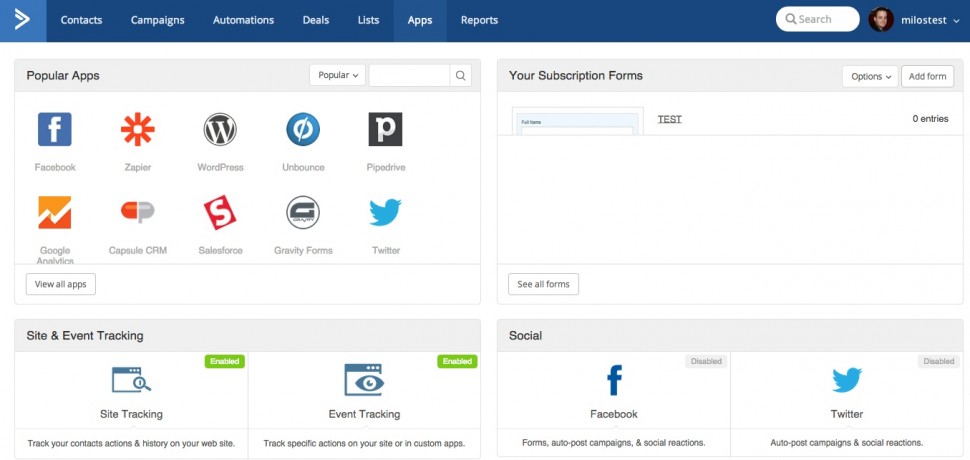Screen dimensions: 970x460
Task: Click the Unbounce label text
Action: [303, 168]
